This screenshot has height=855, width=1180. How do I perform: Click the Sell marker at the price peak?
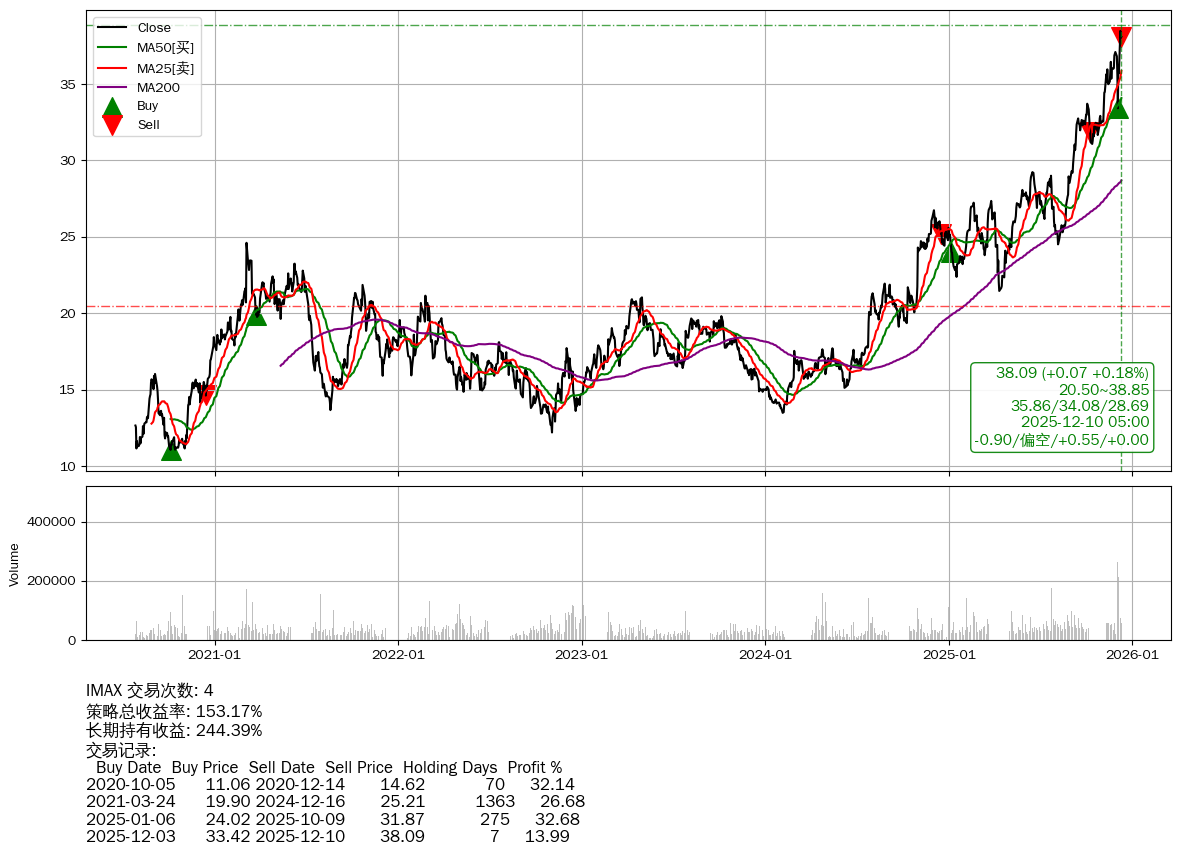pos(1122,38)
